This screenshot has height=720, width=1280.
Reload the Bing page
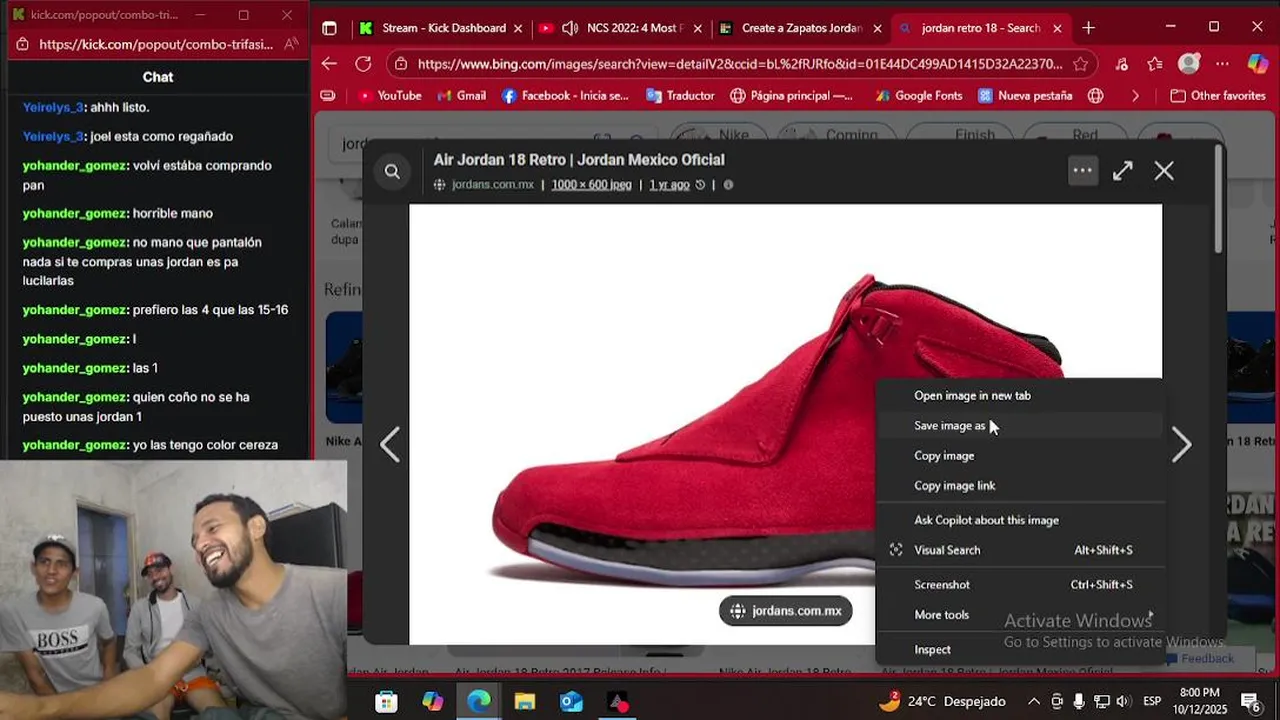pos(363,64)
